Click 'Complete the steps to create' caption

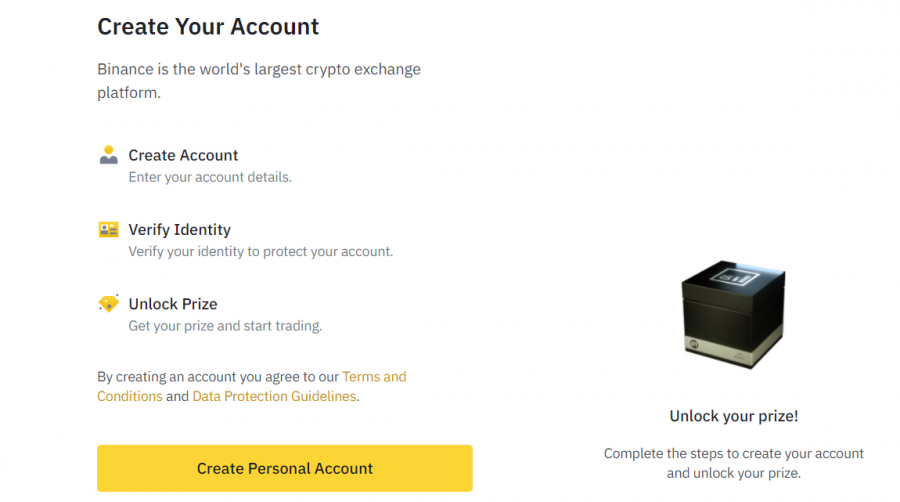(x=734, y=463)
